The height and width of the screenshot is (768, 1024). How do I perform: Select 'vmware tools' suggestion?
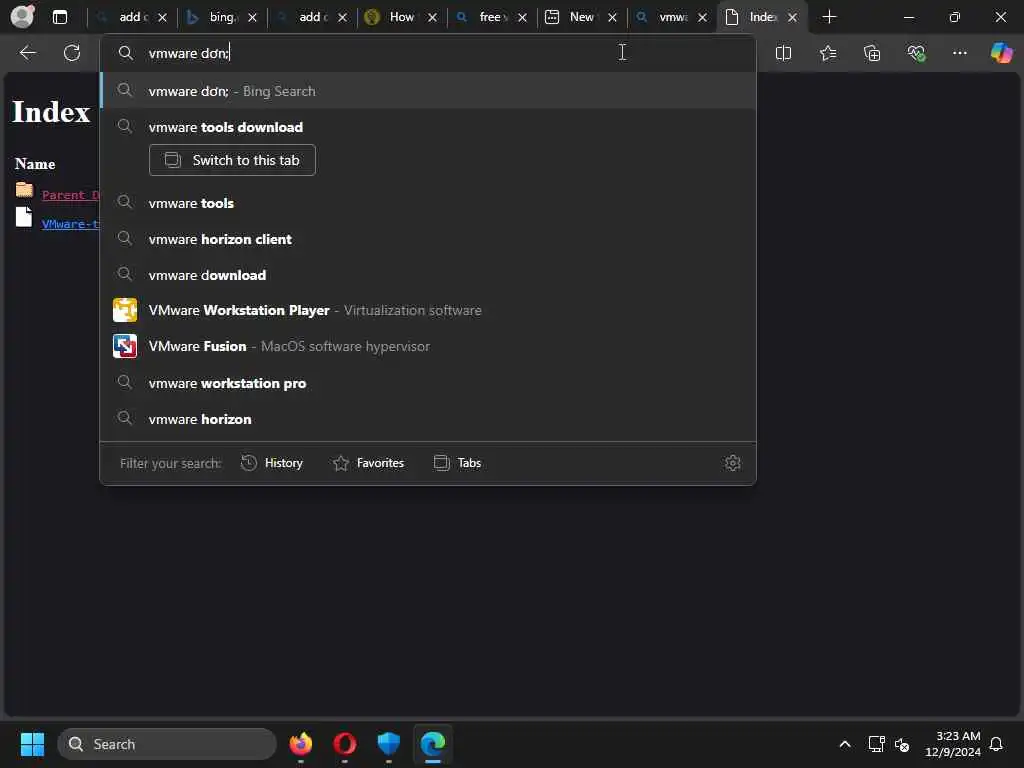click(x=428, y=203)
